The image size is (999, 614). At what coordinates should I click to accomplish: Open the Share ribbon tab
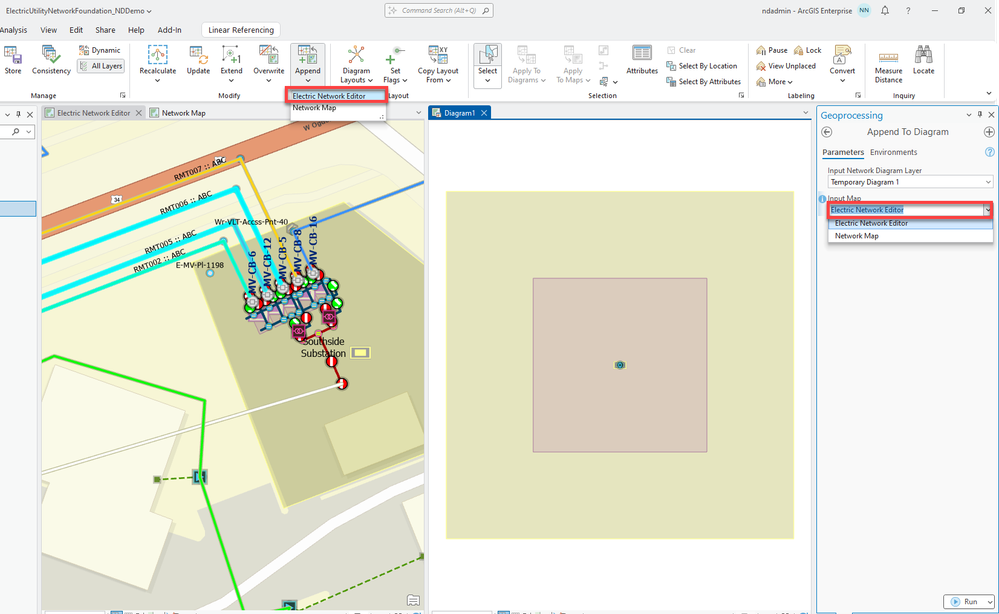click(105, 30)
